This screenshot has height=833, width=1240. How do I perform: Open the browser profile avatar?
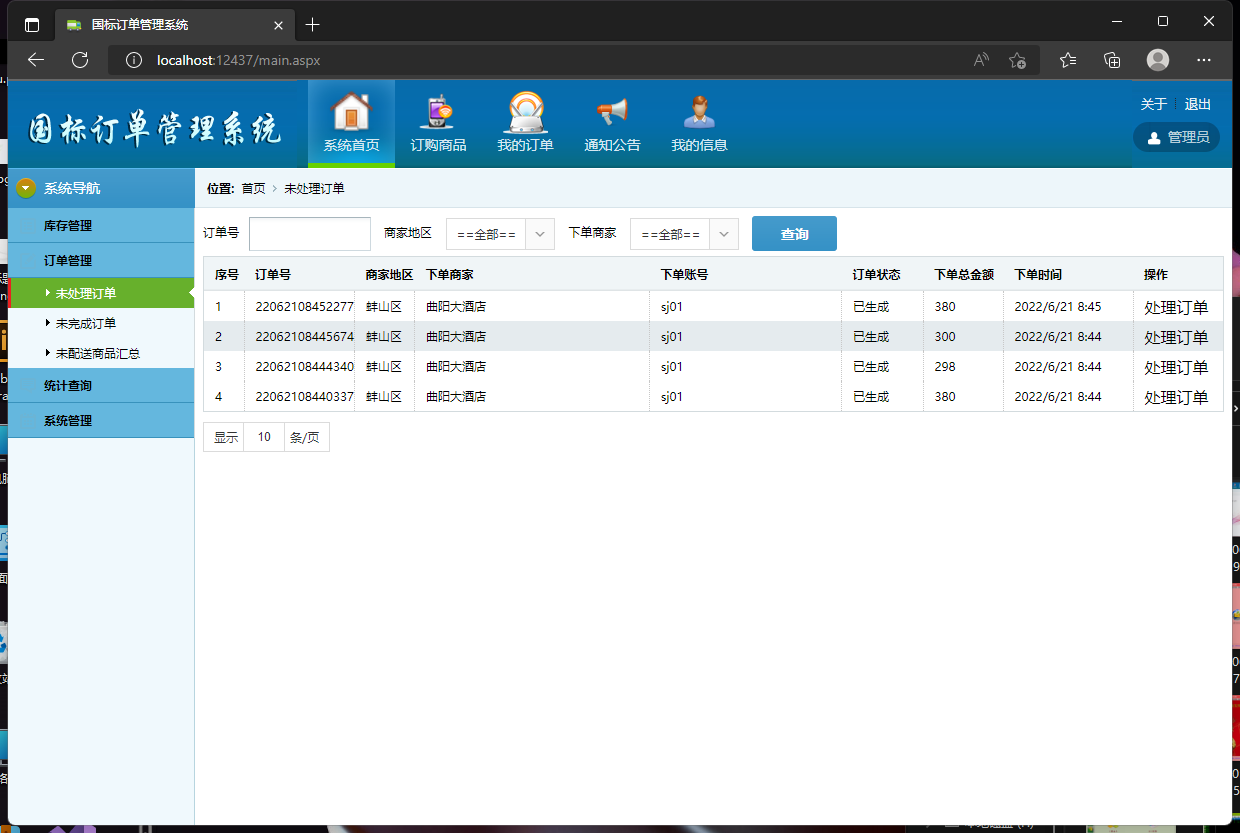pyautogui.click(x=1158, y=60)
